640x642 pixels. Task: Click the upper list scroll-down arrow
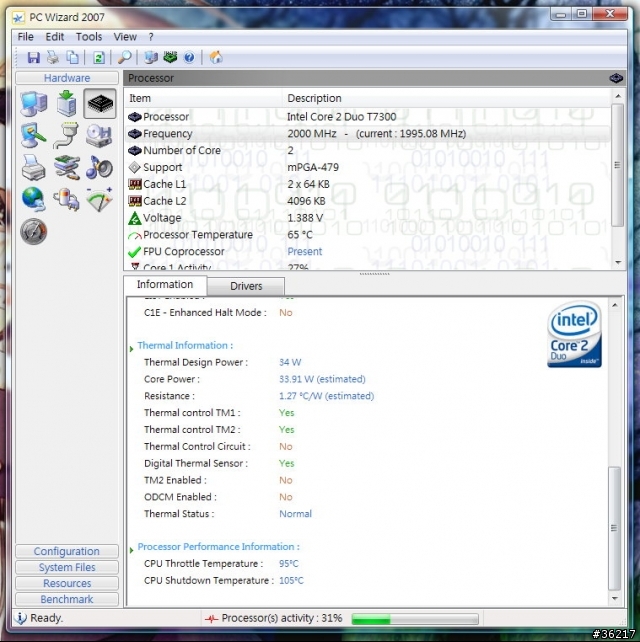coord(618,262)
